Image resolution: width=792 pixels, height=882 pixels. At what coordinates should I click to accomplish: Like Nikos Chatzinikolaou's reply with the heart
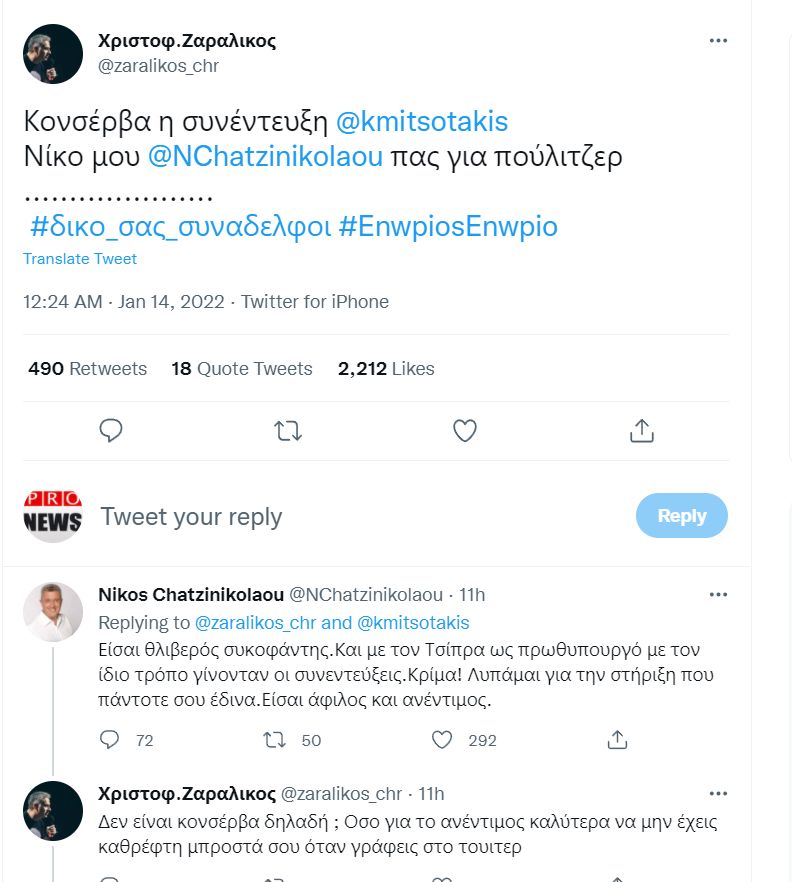pos(442,740)
